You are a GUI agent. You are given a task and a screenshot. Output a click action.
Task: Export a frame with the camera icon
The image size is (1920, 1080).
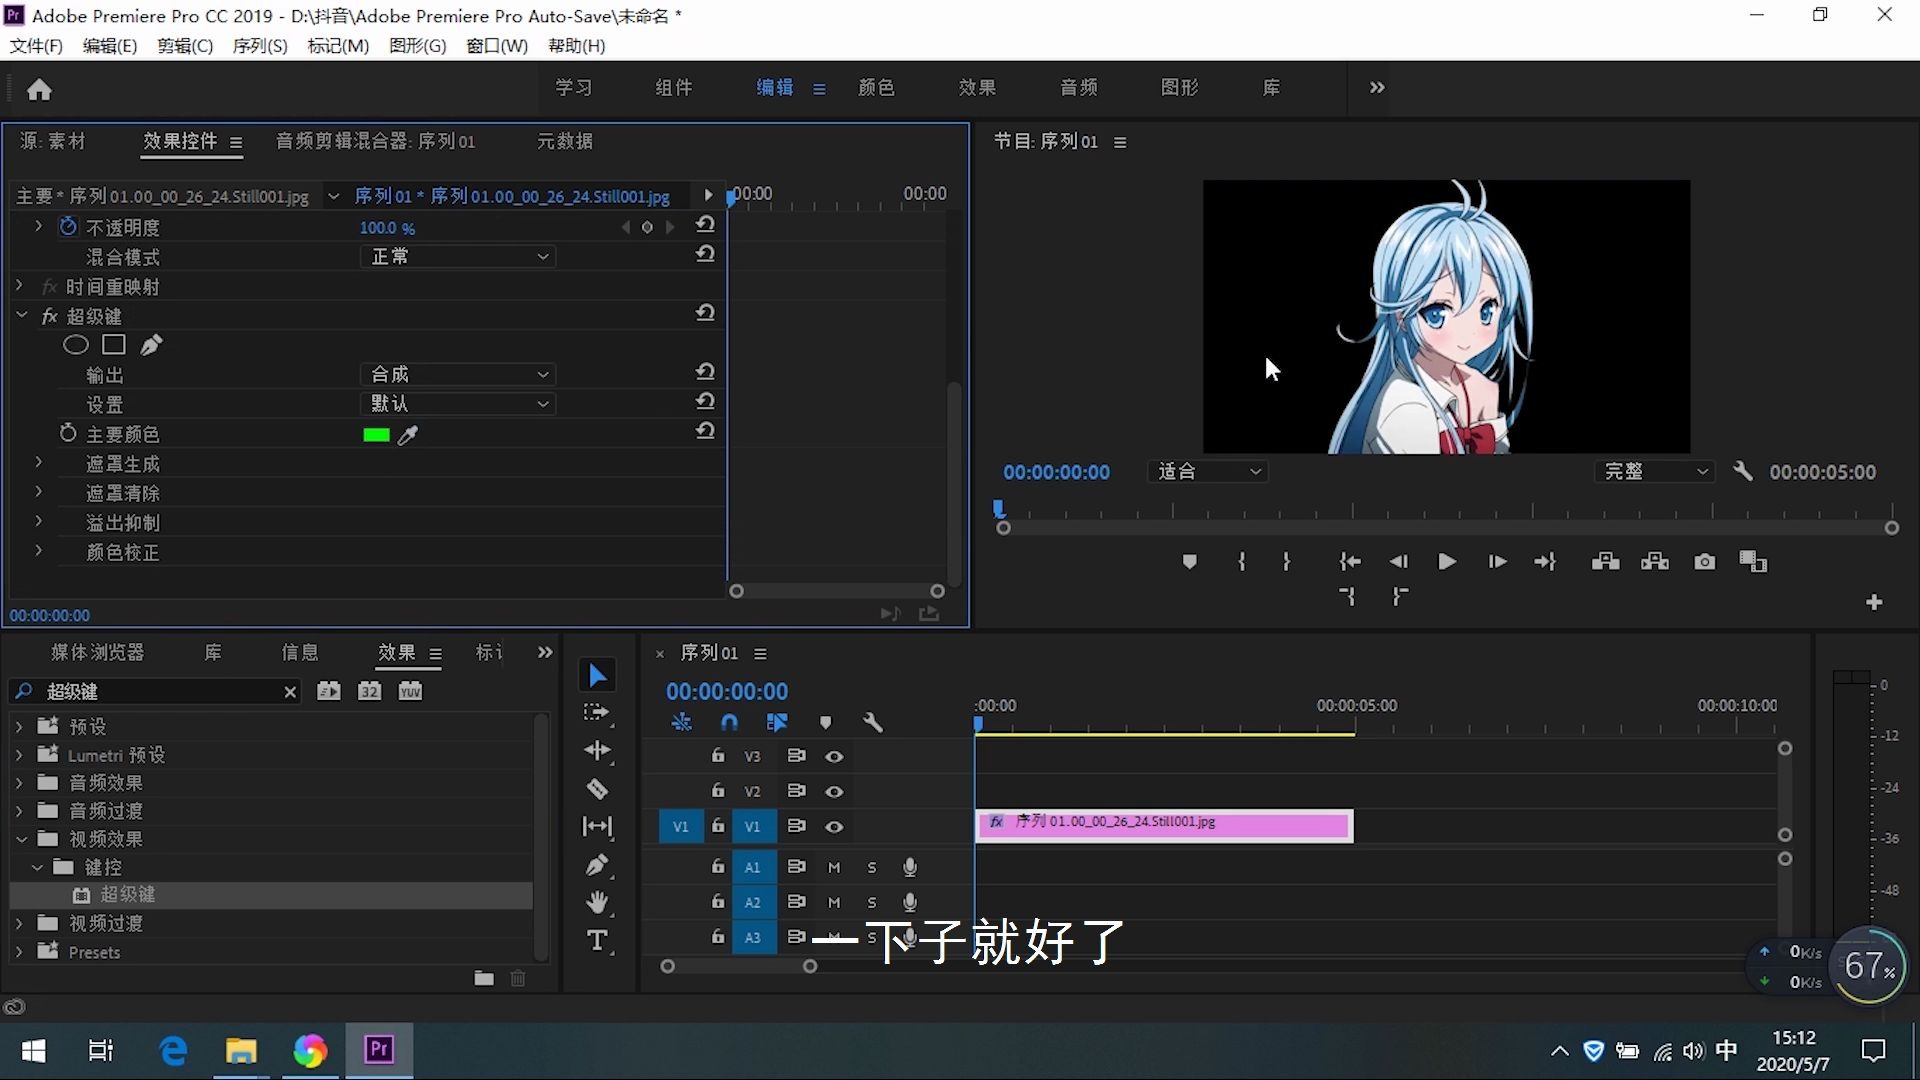pos(1704,562)
